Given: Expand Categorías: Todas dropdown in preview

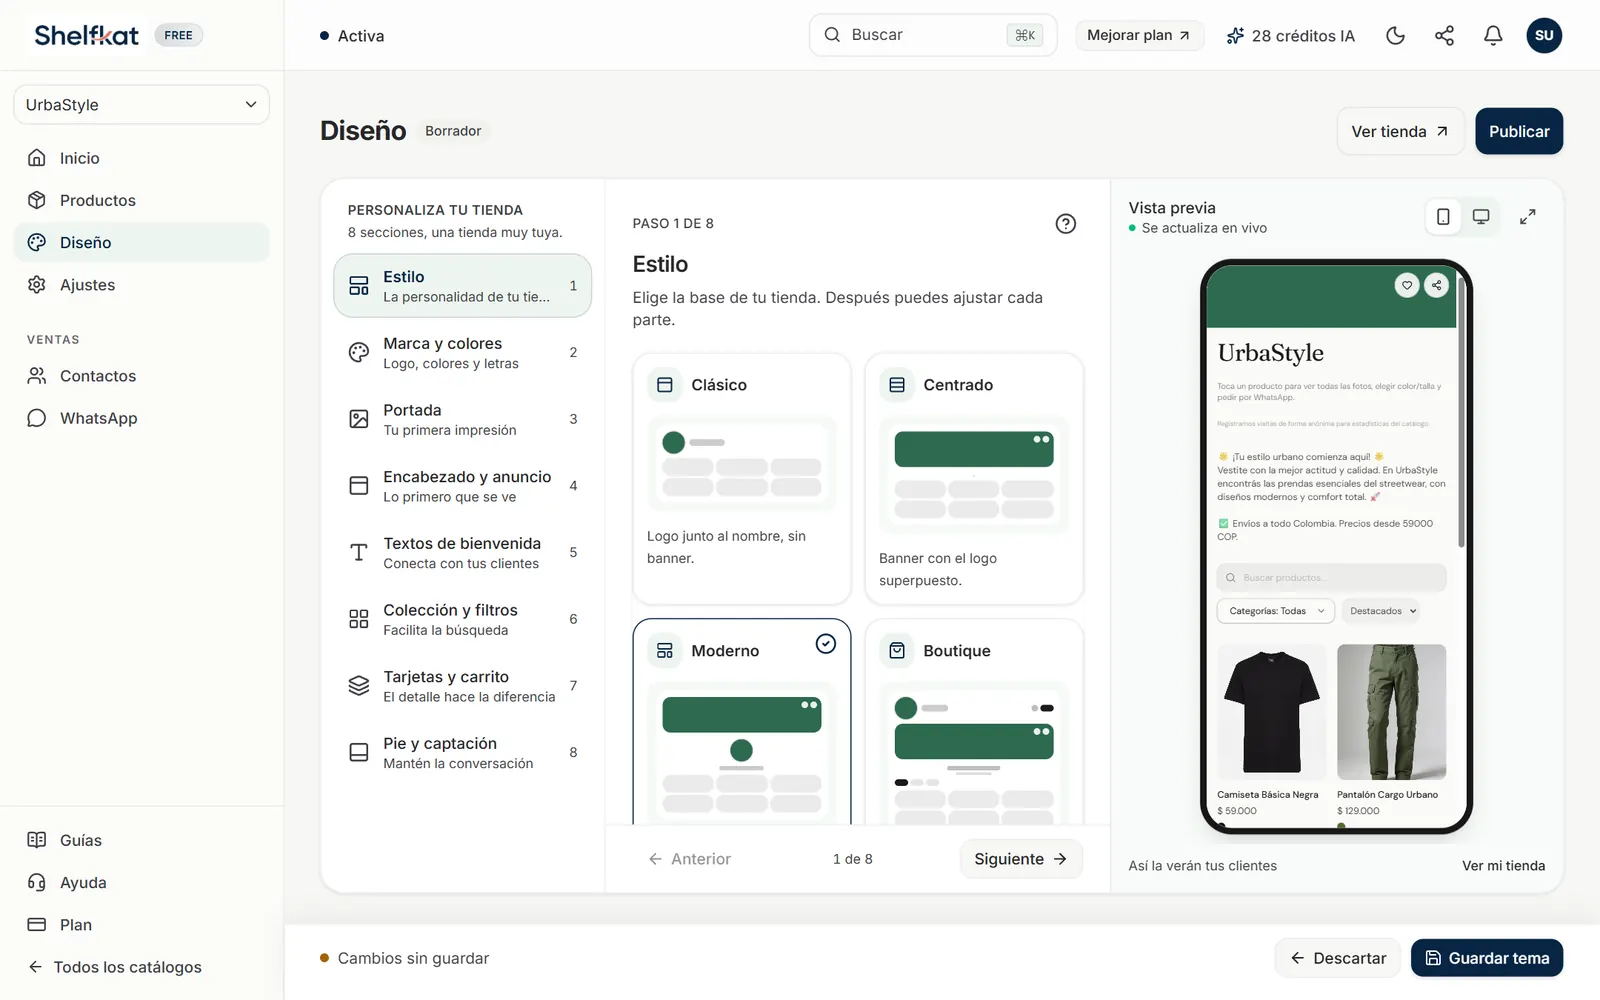Looking at the screenshot, I should 1276,611.
